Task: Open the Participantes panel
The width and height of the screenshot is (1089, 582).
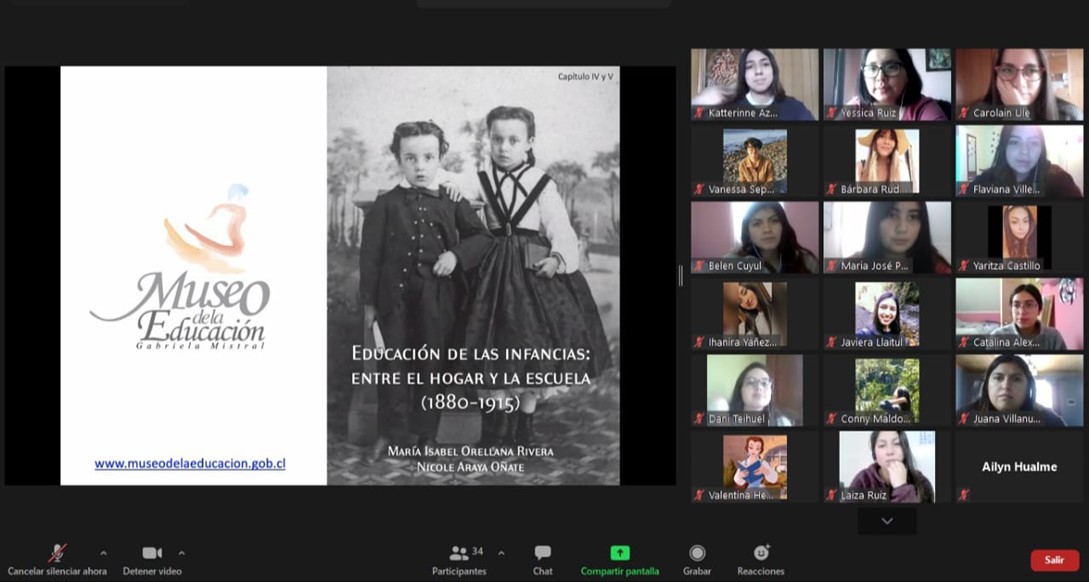Action: pos(459,560)
